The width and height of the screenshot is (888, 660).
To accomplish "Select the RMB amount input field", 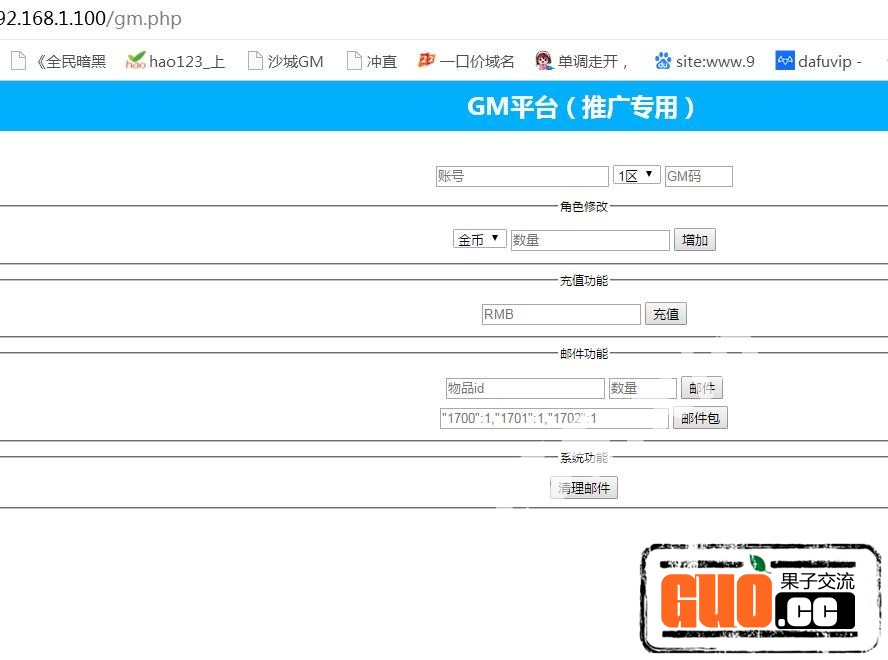I will 560,314.
